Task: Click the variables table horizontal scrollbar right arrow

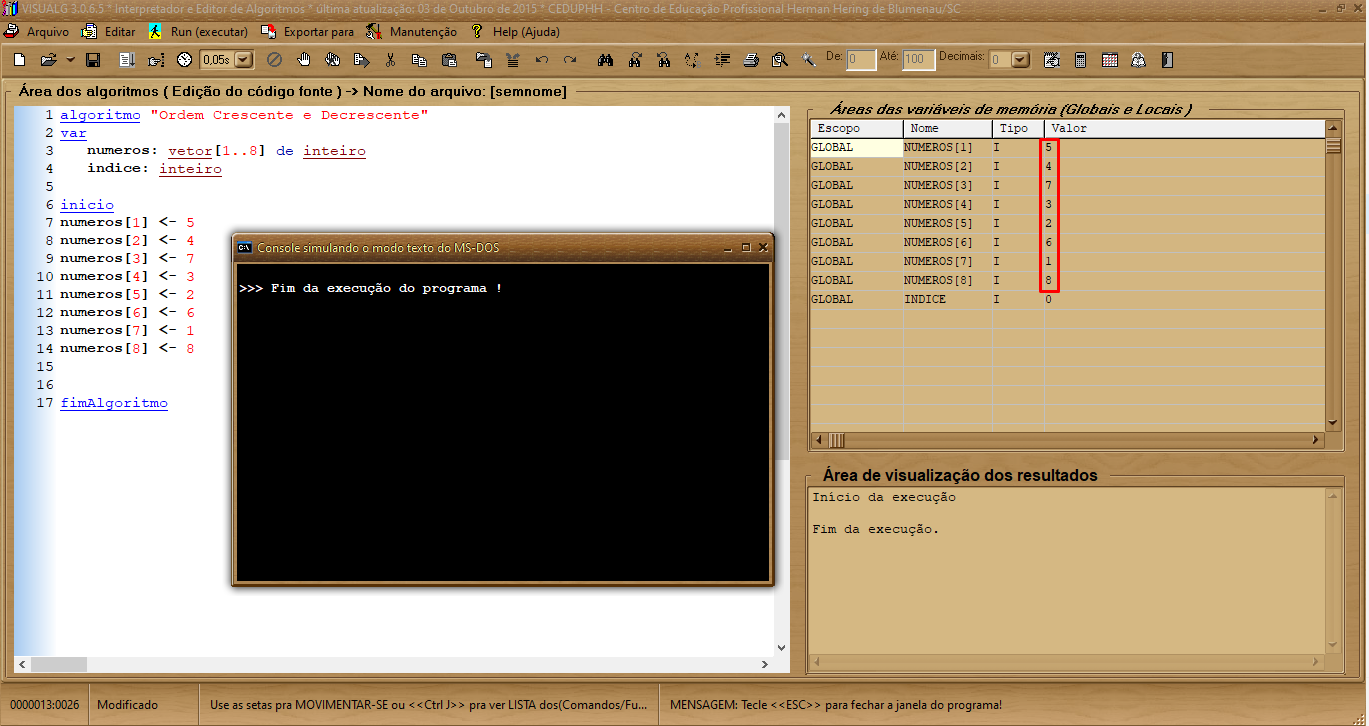Action: click(x=1316, y=440)
